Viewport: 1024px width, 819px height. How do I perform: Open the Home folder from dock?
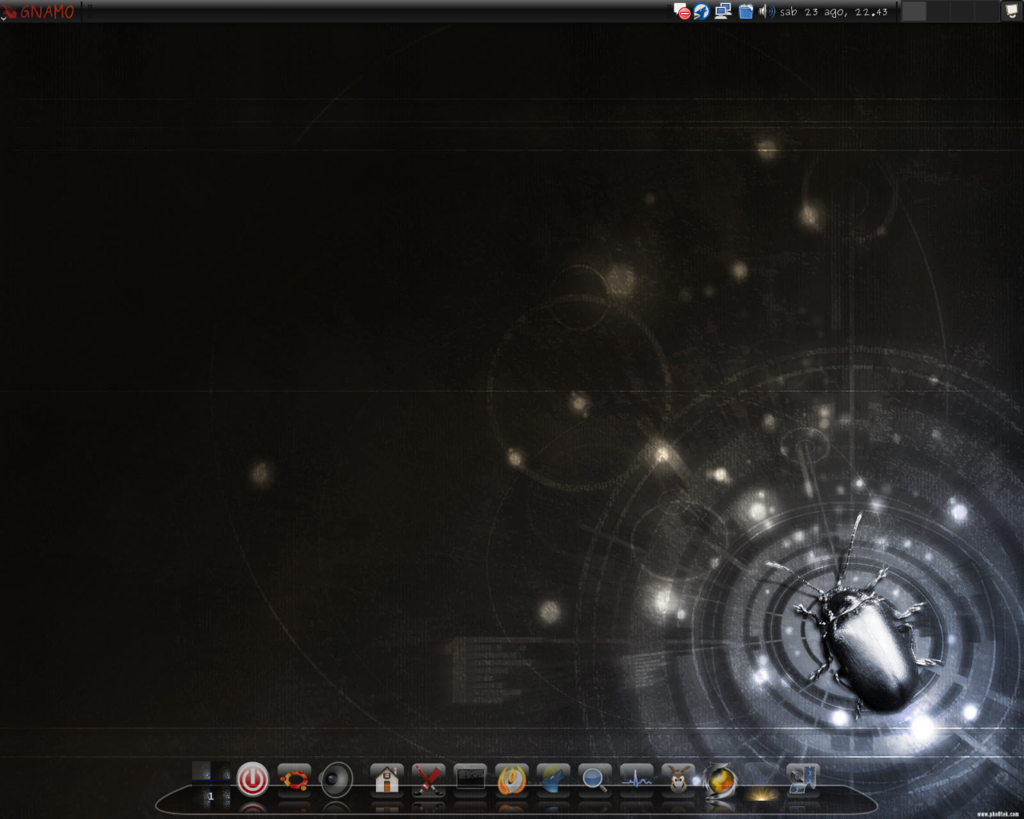click(387, 778)
